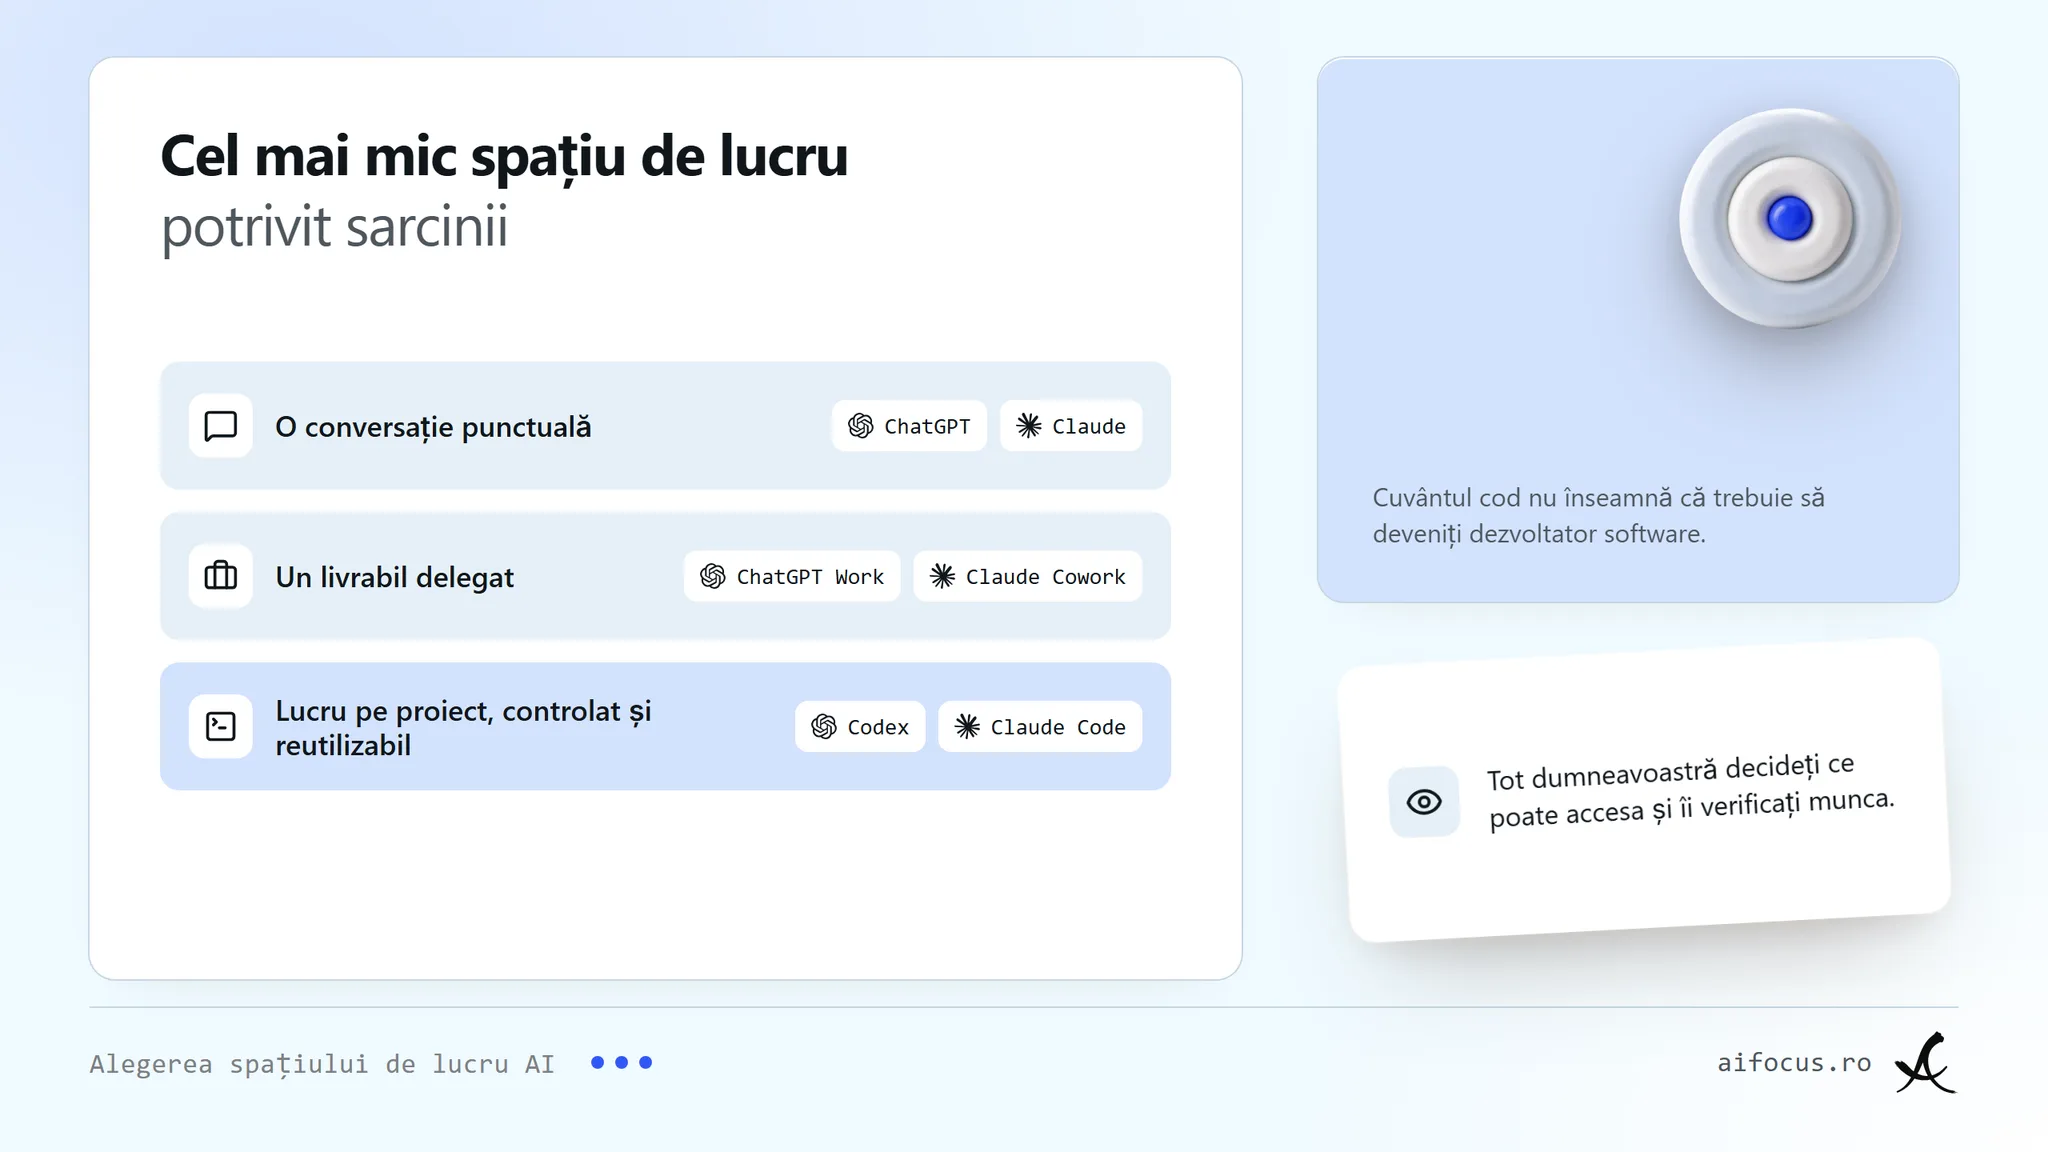2048x1152 pixels.
Task: Click the starburst logo in Claude Cowork chip
Action: [942, 576]
